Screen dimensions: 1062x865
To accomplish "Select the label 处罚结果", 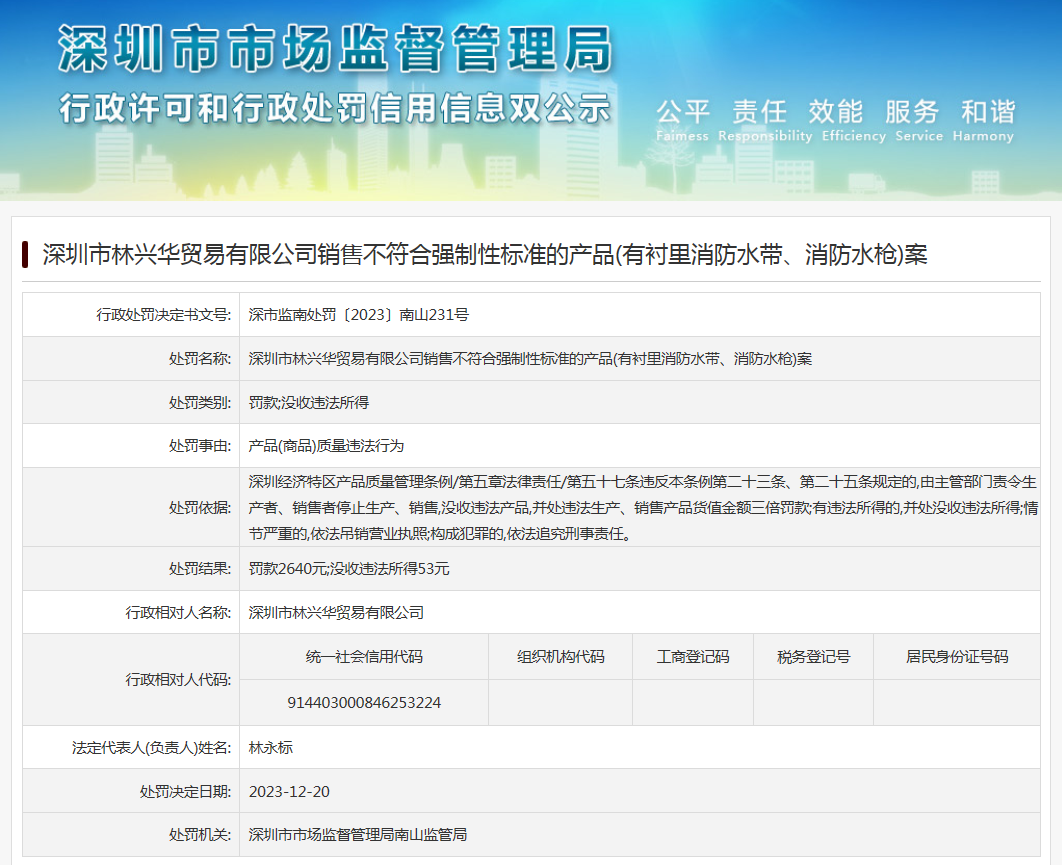I will 200,569.
